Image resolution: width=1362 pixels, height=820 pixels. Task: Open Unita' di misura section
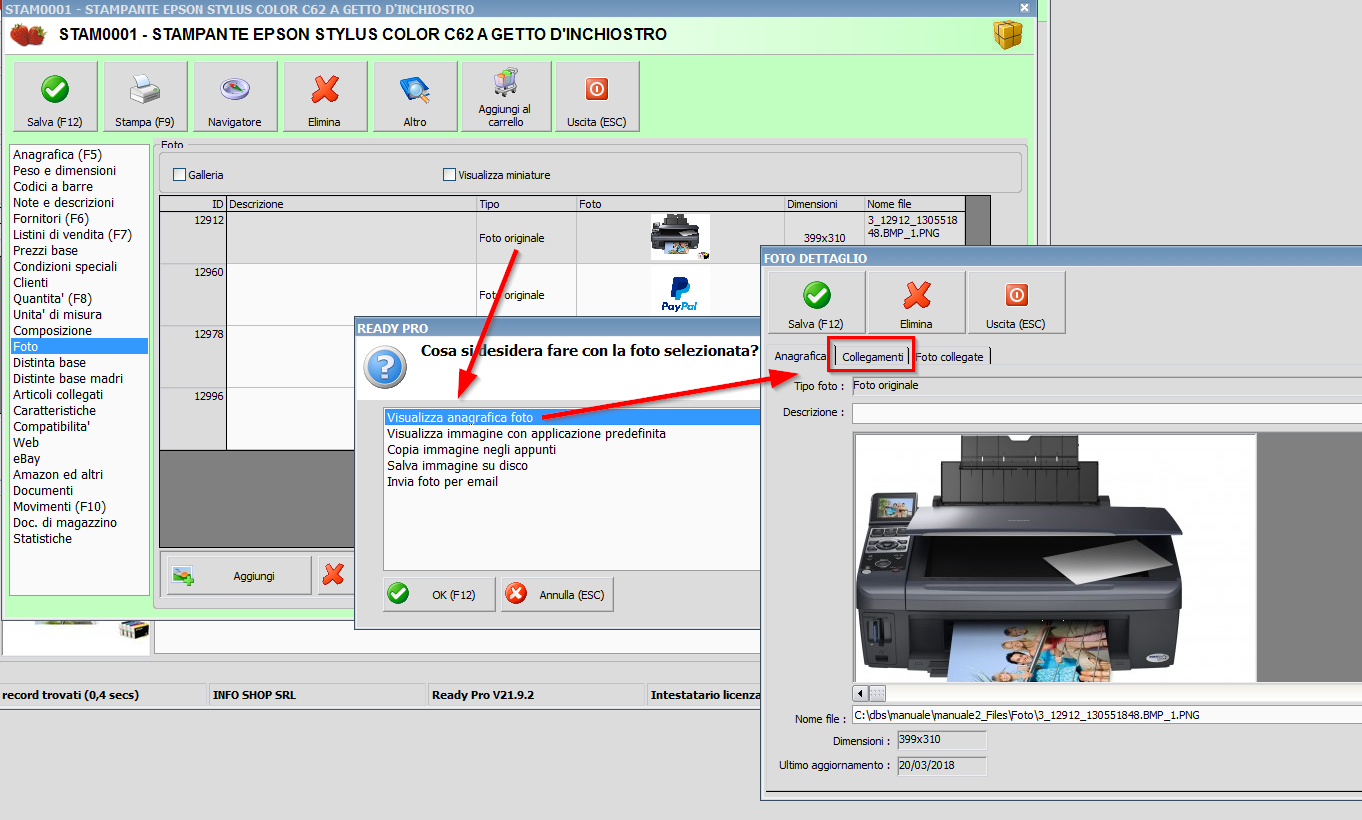(x=79, y=315)
